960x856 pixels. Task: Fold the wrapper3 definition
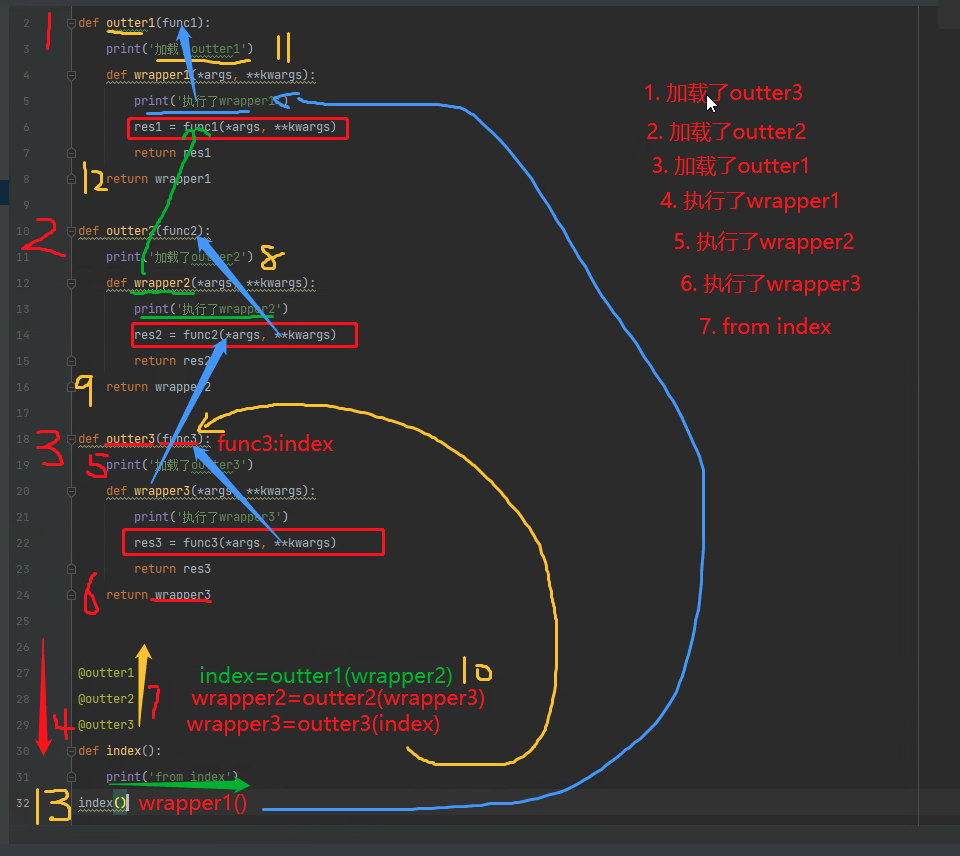click(71, 491)
